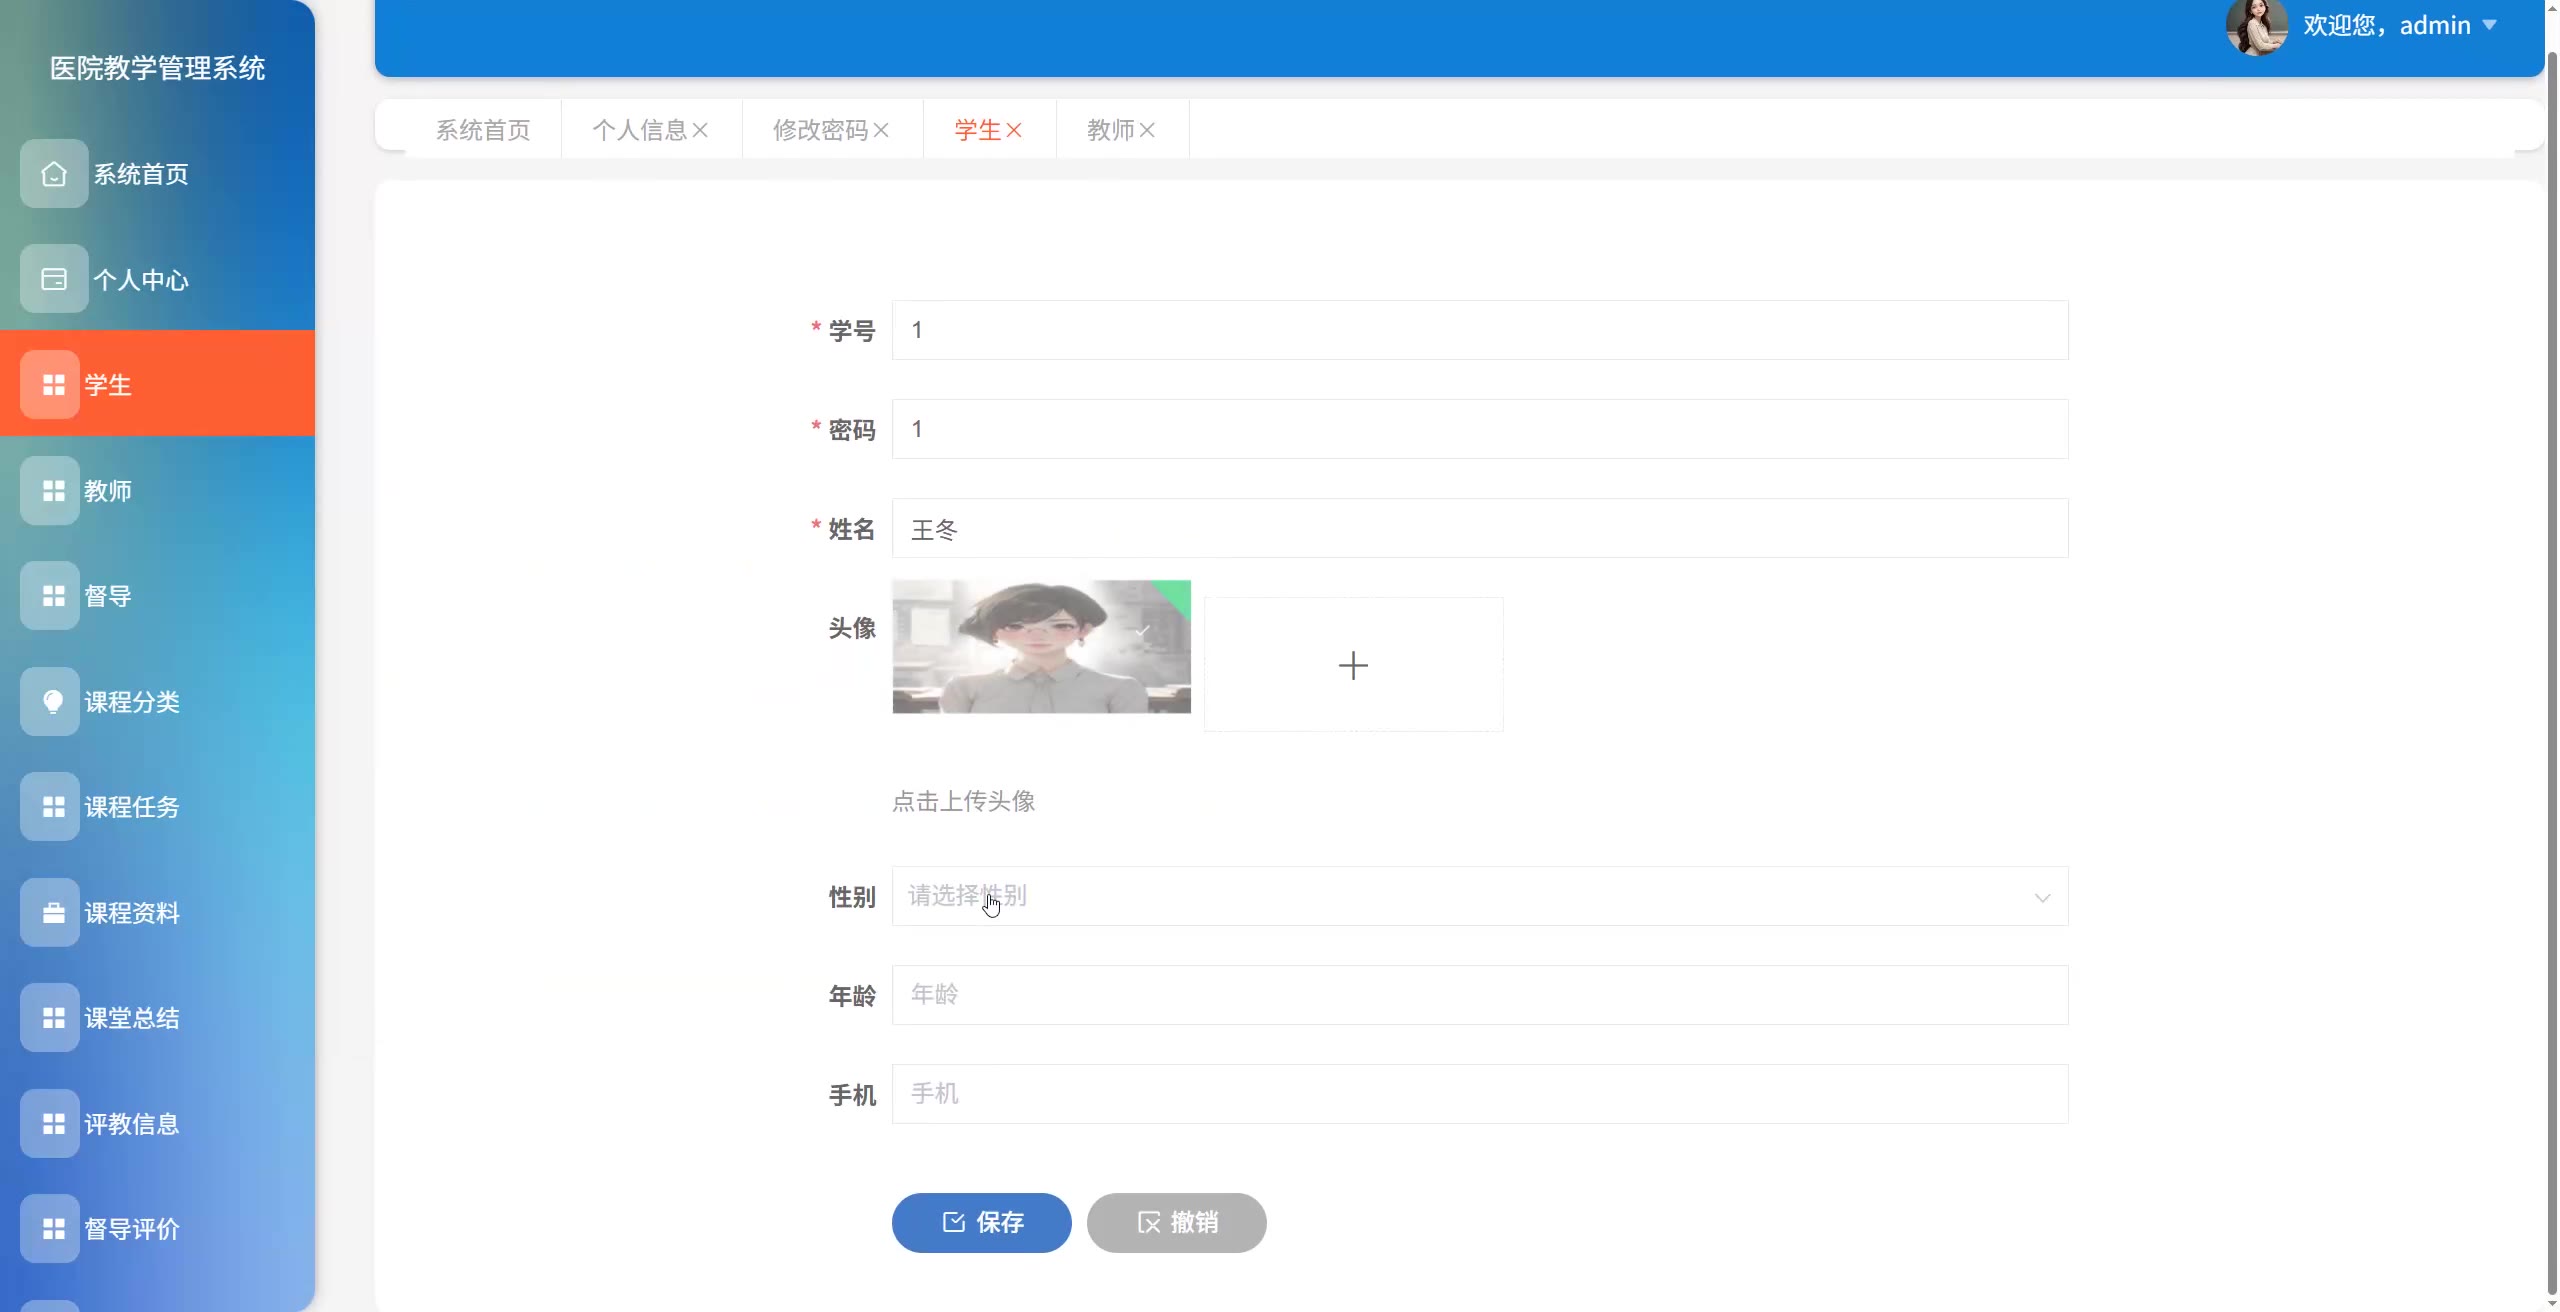Screen dimensions: 2560x1312
Task: Switch to the 系统首页 tab
Action: [x=482, y=130]
